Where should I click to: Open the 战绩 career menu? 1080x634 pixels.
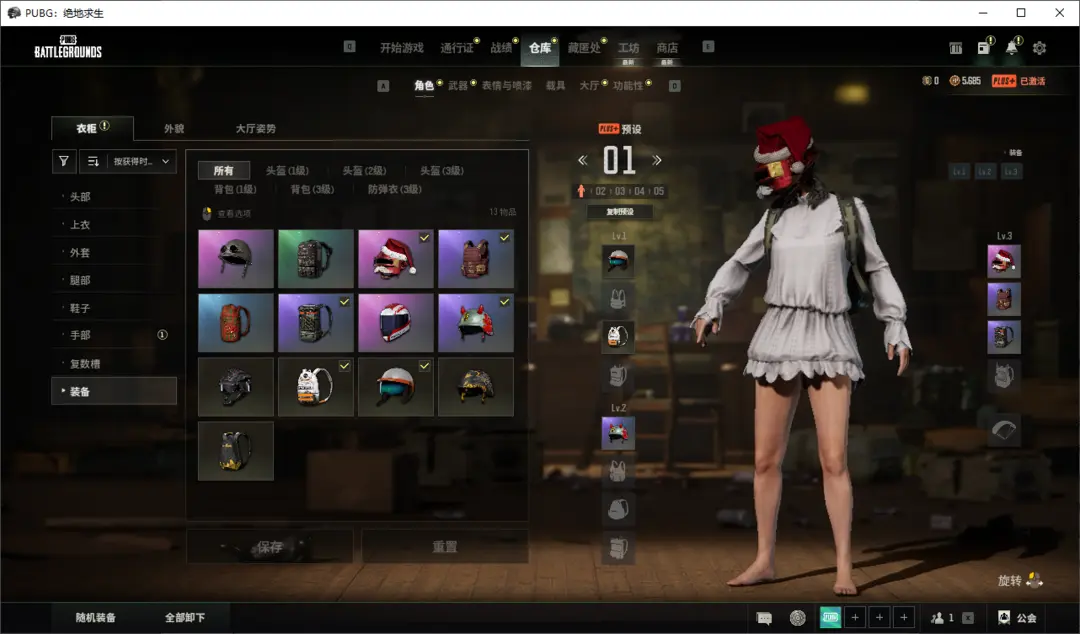click(x=501, y=48)
